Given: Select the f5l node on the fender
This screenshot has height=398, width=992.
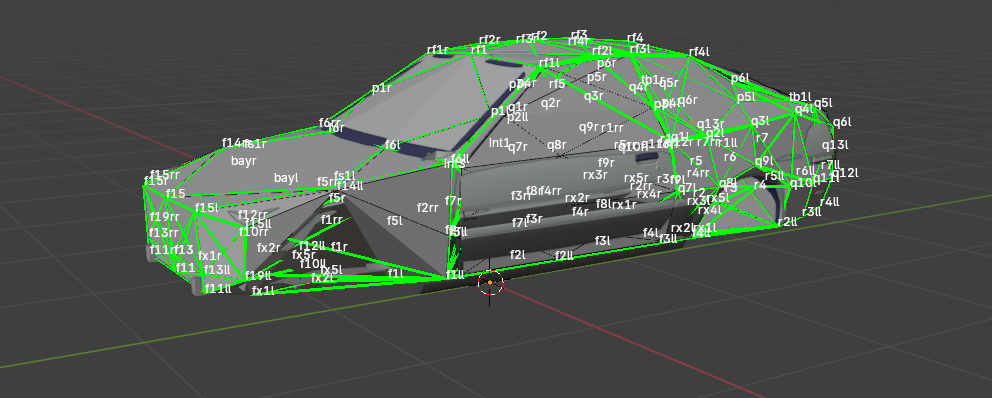Looking at the screenshot, I should [x=394, y=220].
